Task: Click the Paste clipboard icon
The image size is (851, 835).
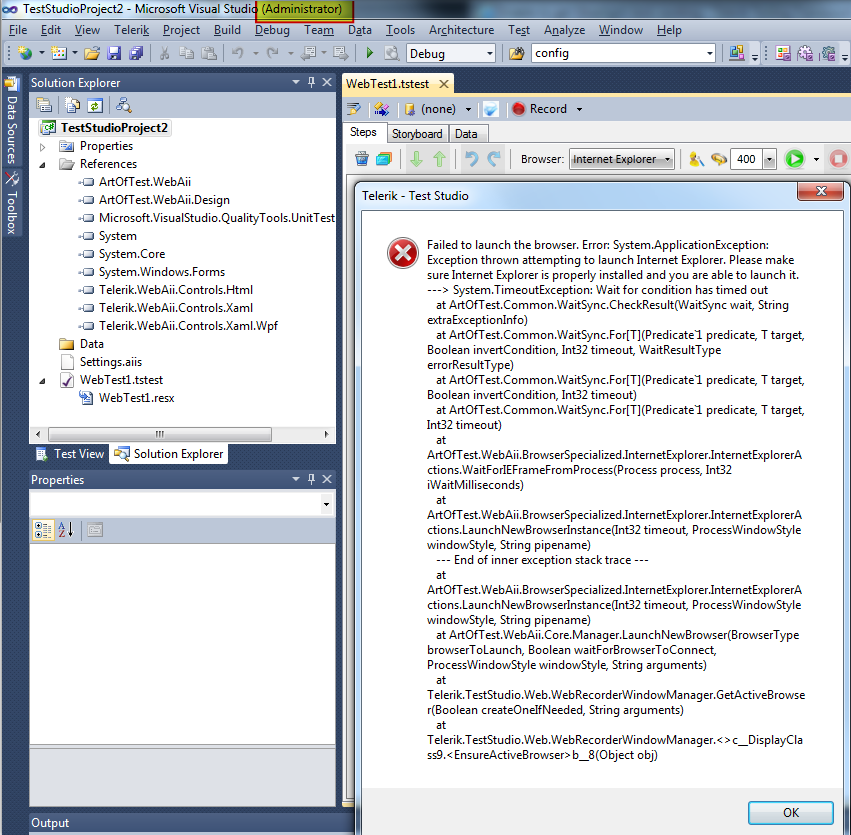Action: tap(209, 53)
